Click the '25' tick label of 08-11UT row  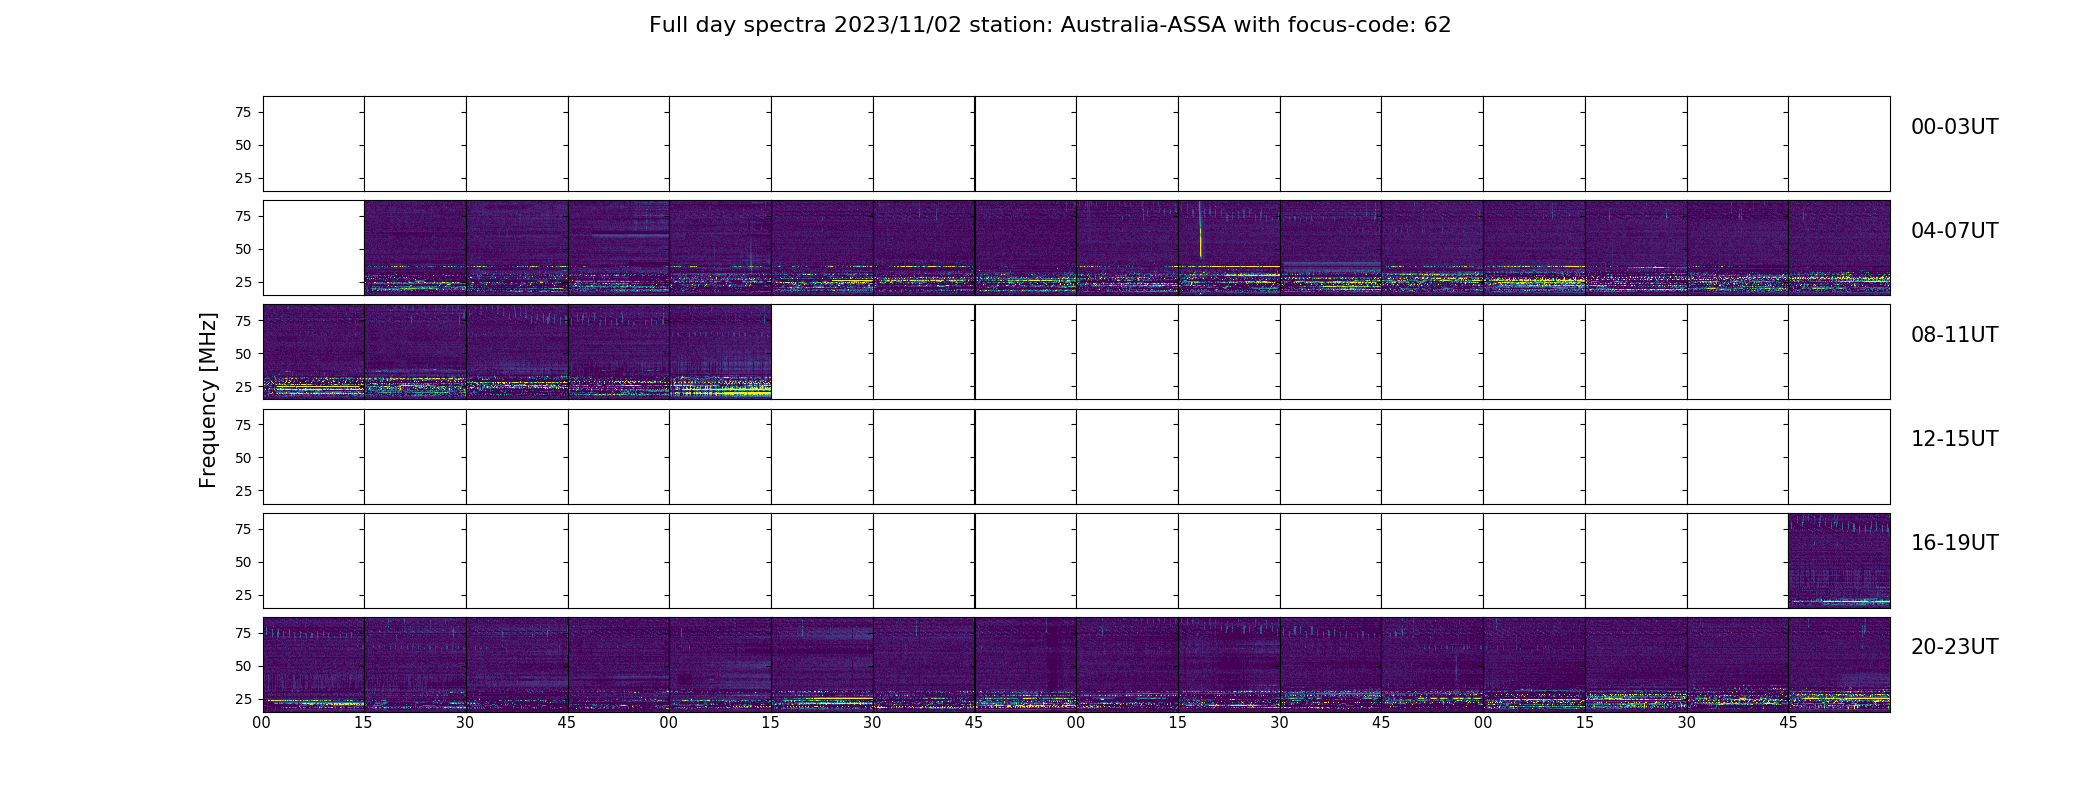[x=243, y=386]
